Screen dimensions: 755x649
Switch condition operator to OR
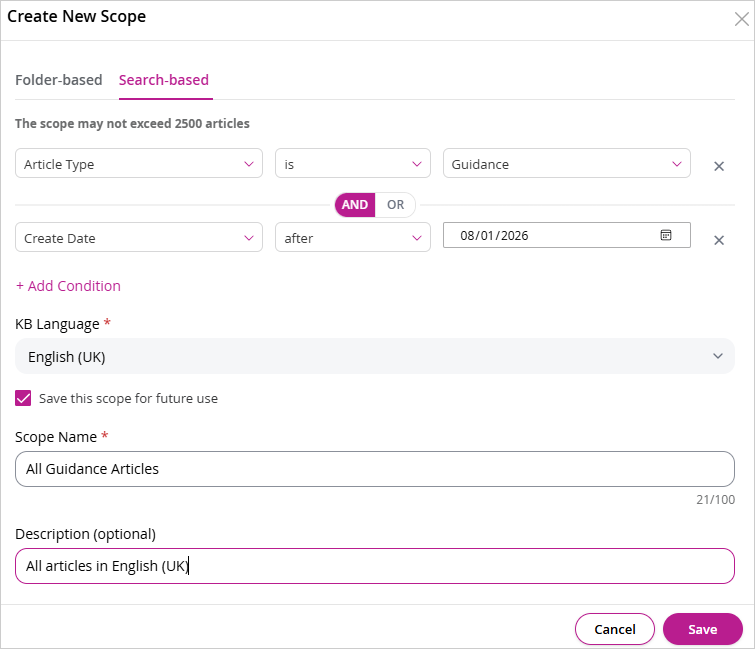click(395, 205)
